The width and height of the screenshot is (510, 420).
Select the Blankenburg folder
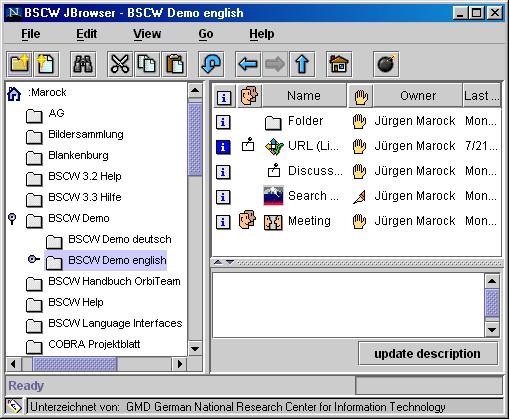(78, 155)
